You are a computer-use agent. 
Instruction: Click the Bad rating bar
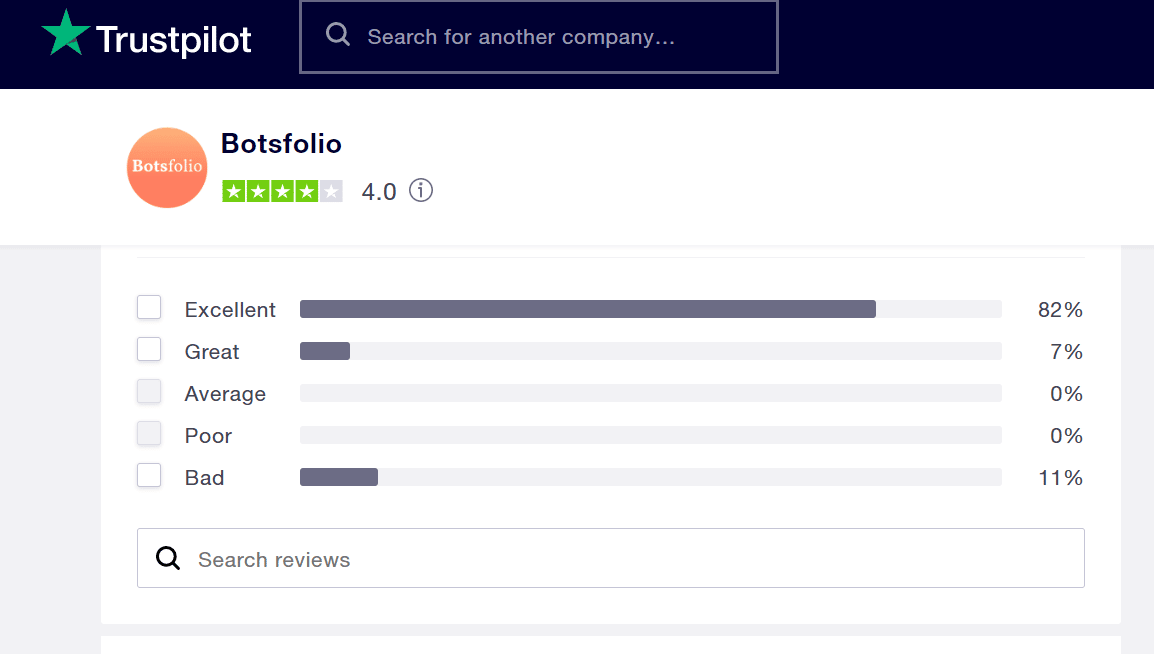(651, 477)
